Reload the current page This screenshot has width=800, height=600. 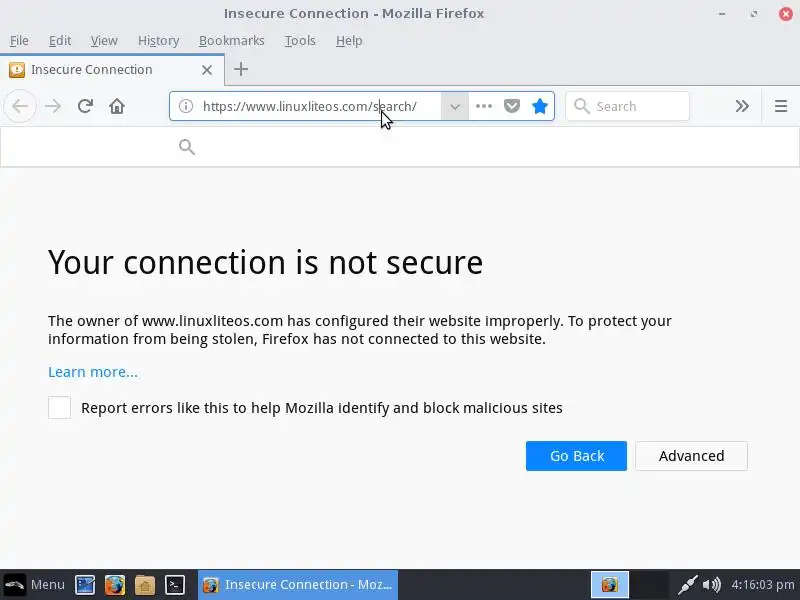pos(85,106)
